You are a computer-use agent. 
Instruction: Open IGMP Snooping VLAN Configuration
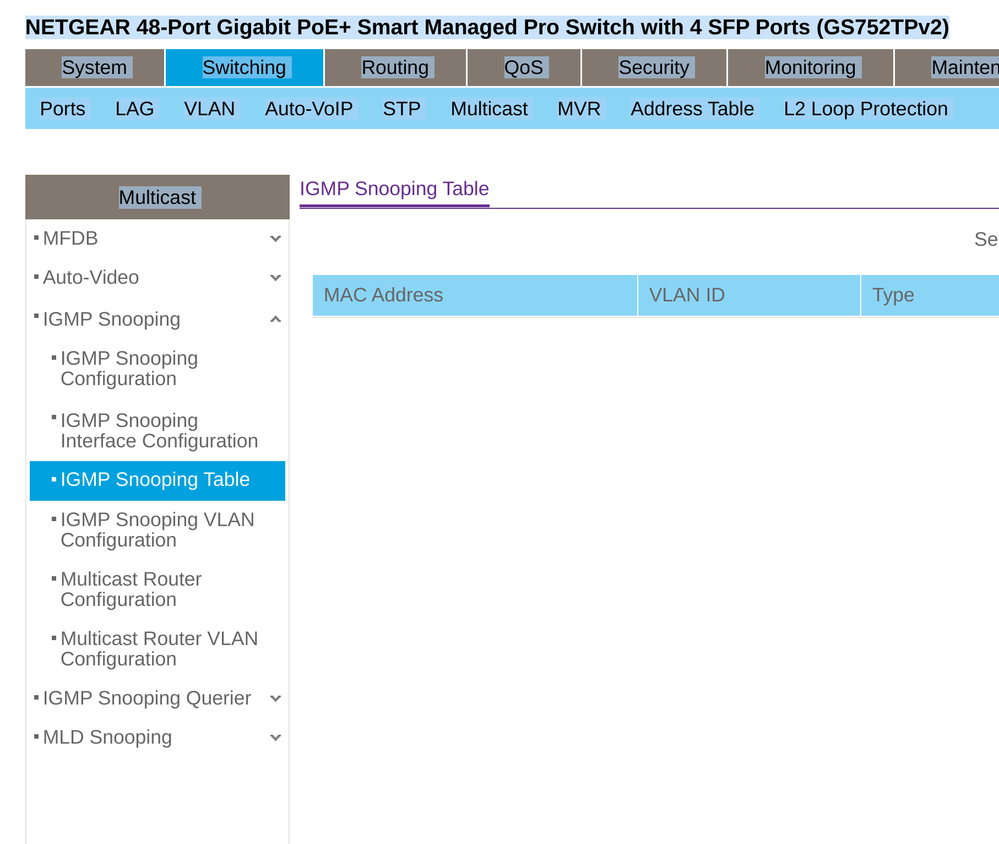click(157, 530)
